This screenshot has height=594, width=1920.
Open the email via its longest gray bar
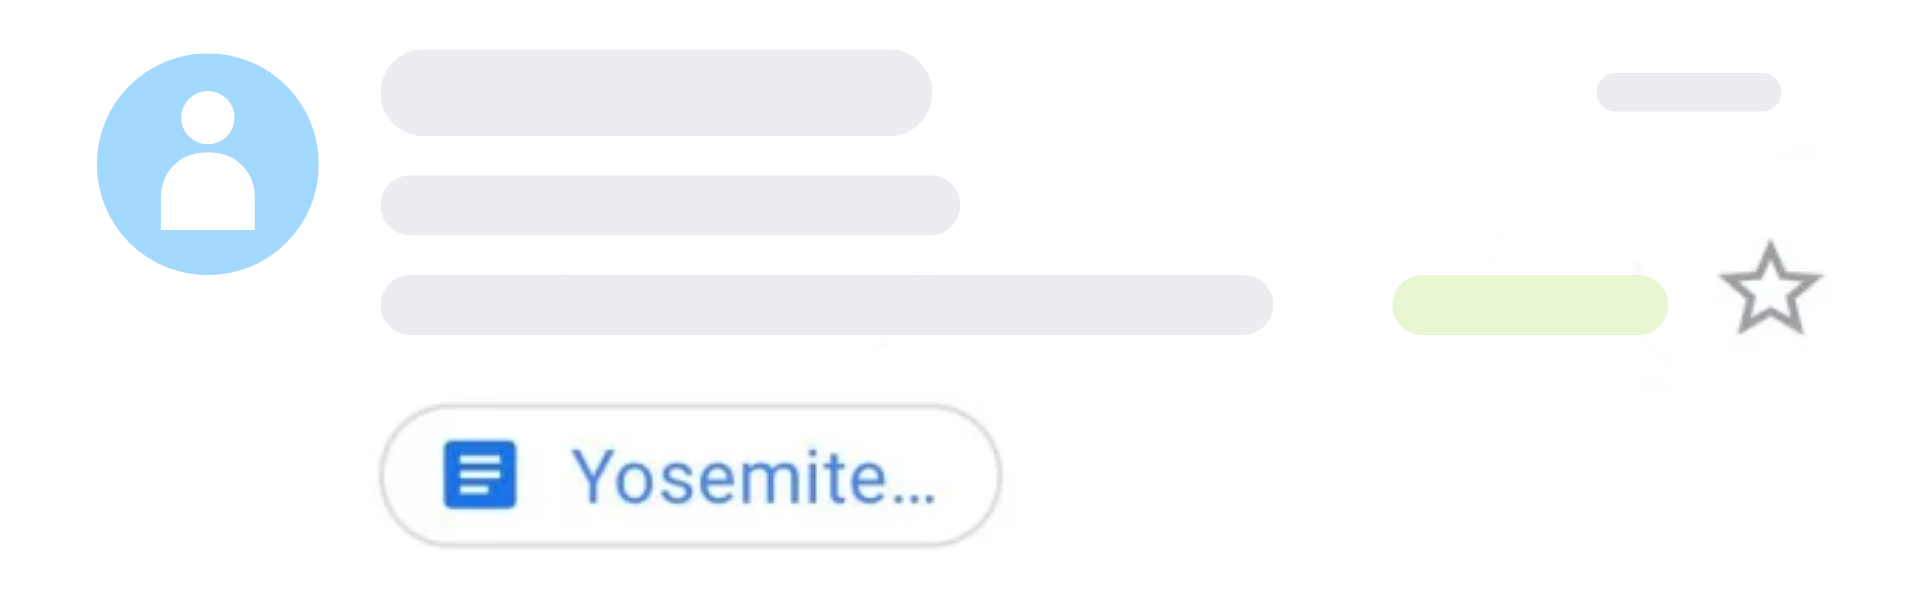pos(826,305)
